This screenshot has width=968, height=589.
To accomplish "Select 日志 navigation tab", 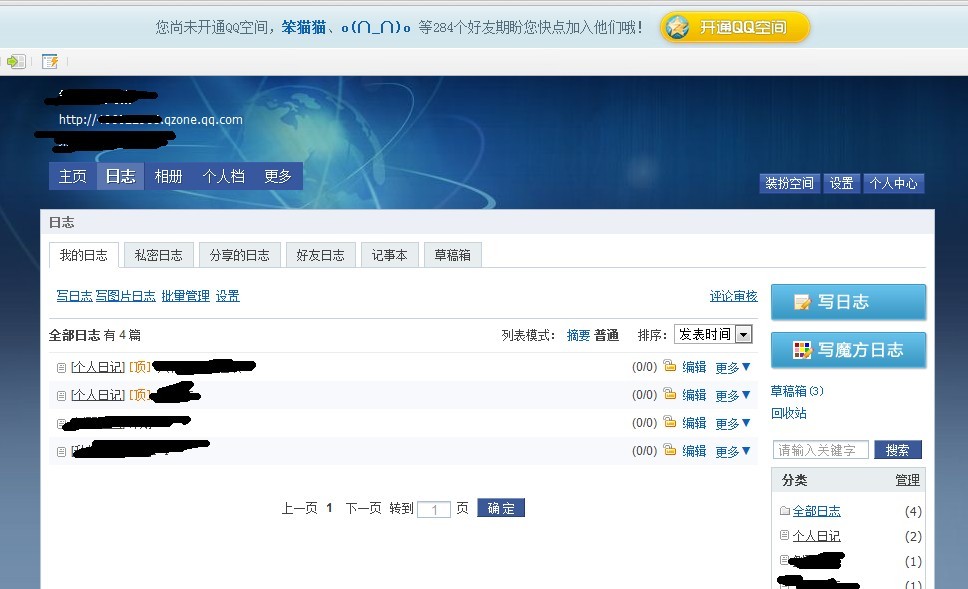I will pos(120,176).
